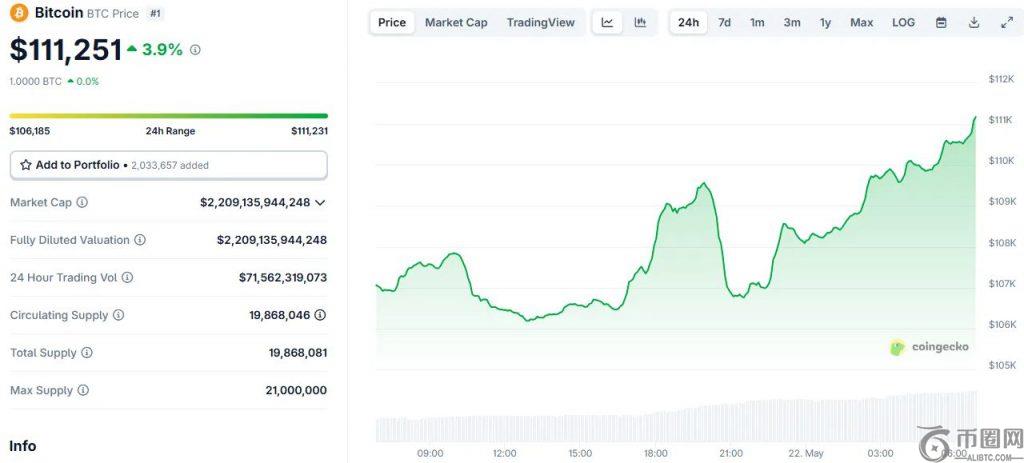This screenshot has width=1024, height=463.
Task: Click the 24h Range progress bar
Action: coord(168,116)
